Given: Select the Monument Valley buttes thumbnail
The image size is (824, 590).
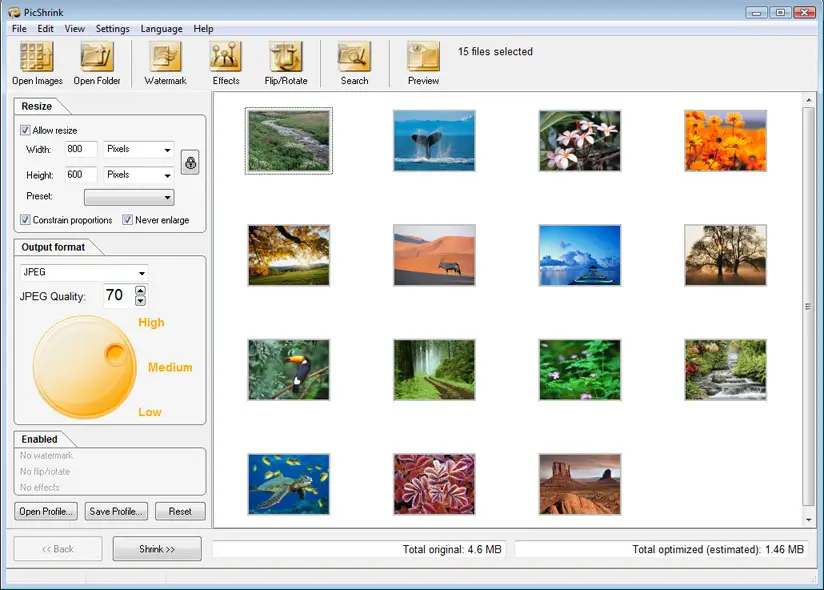Looking at the screenshot, I should click(580, 484).
